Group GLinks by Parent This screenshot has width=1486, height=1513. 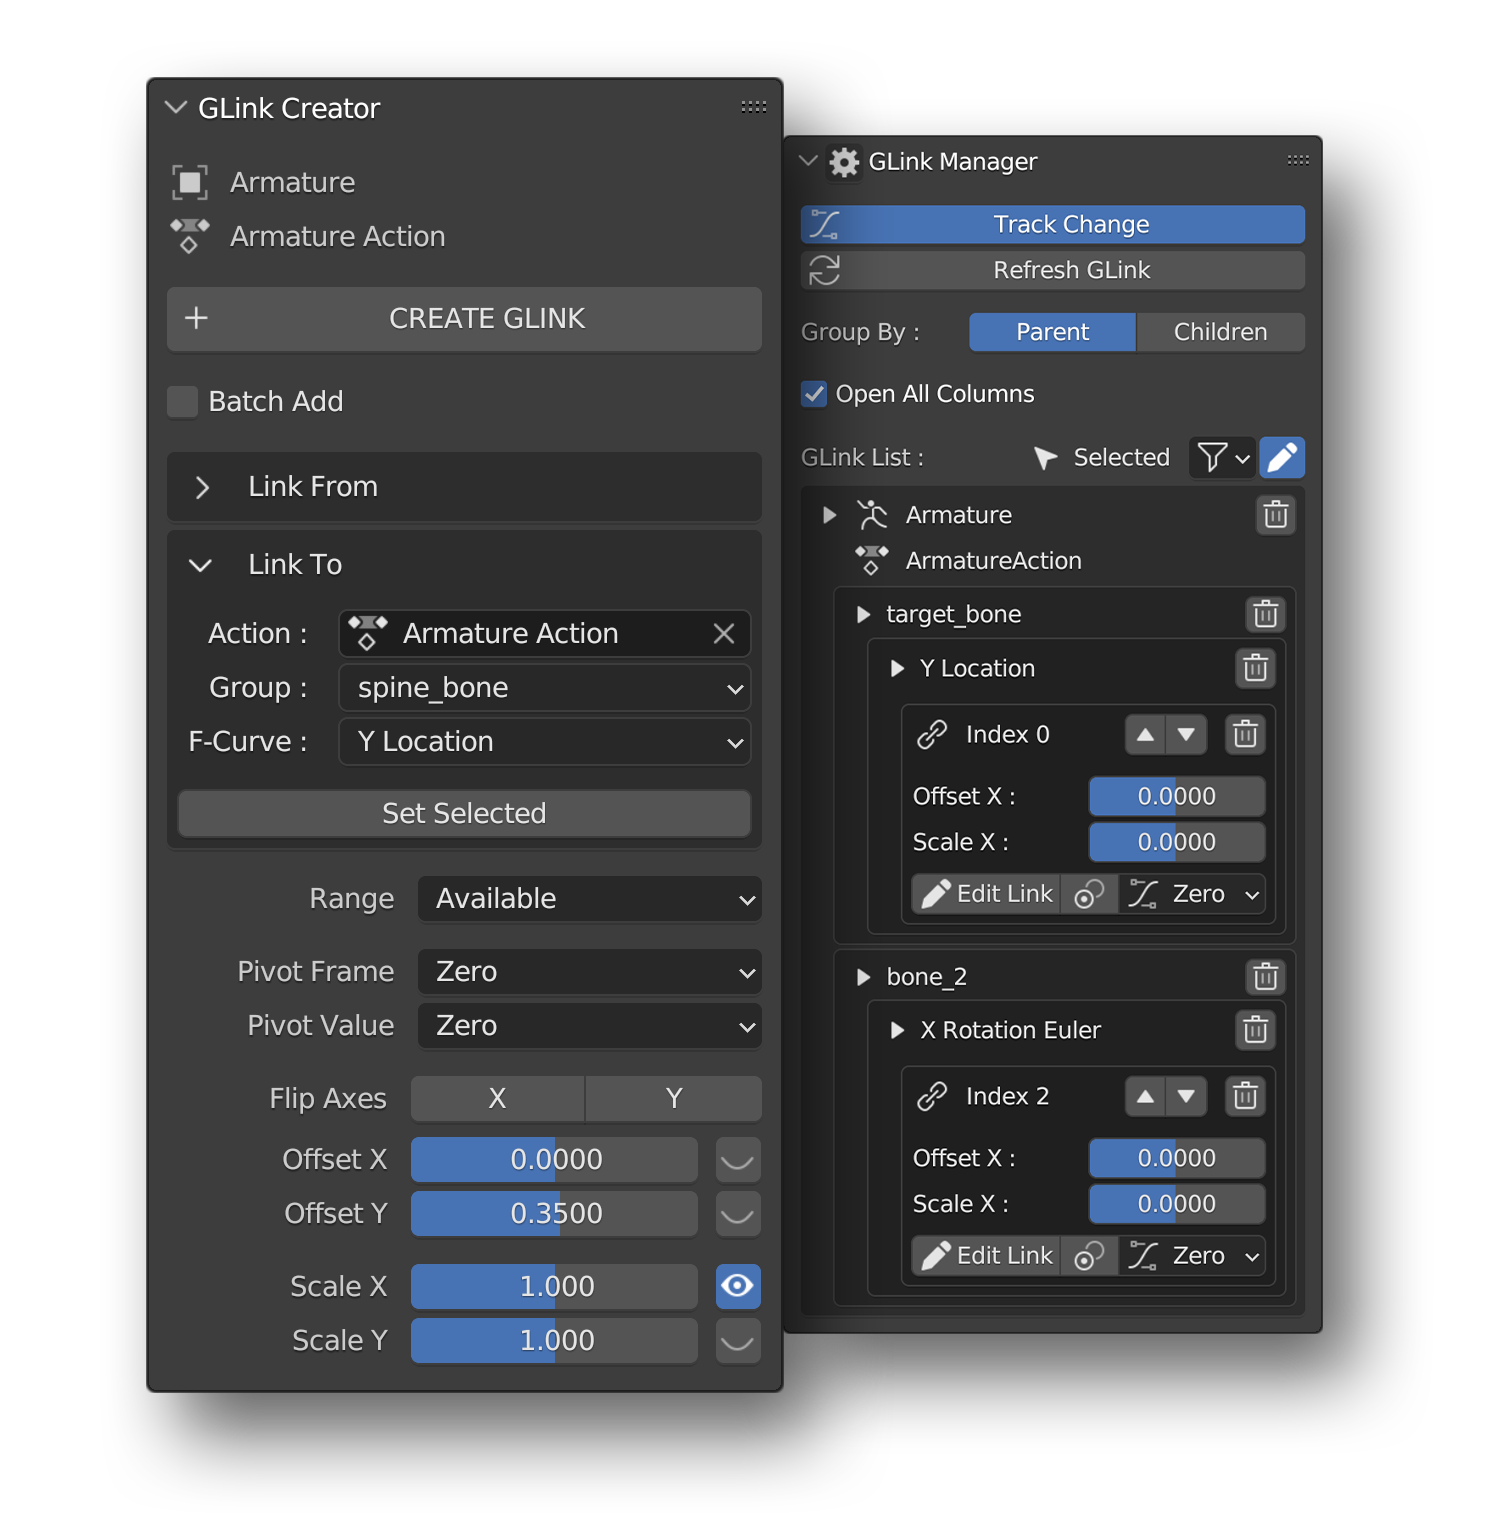[1052, 332]
